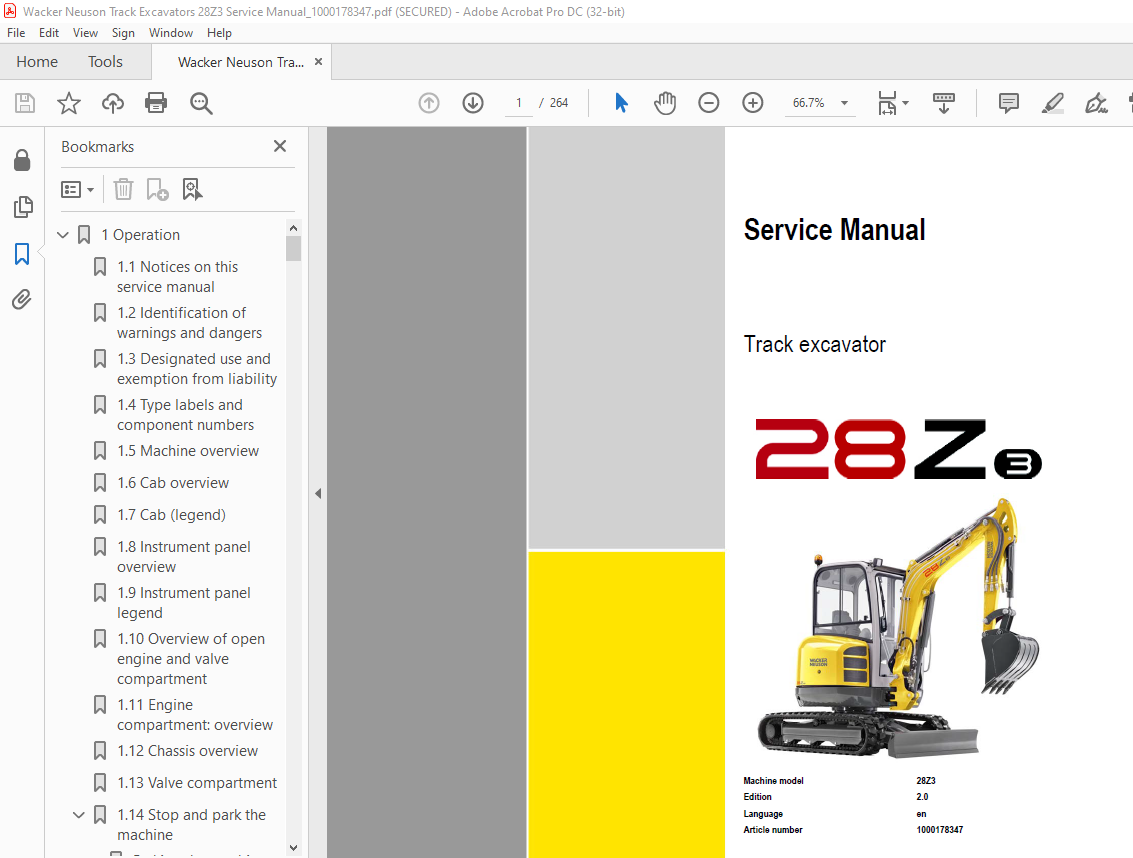The image size is (1133, 858).
Task: Go to 1.11 Engine compartment overview
Action: tap(195, 715)
